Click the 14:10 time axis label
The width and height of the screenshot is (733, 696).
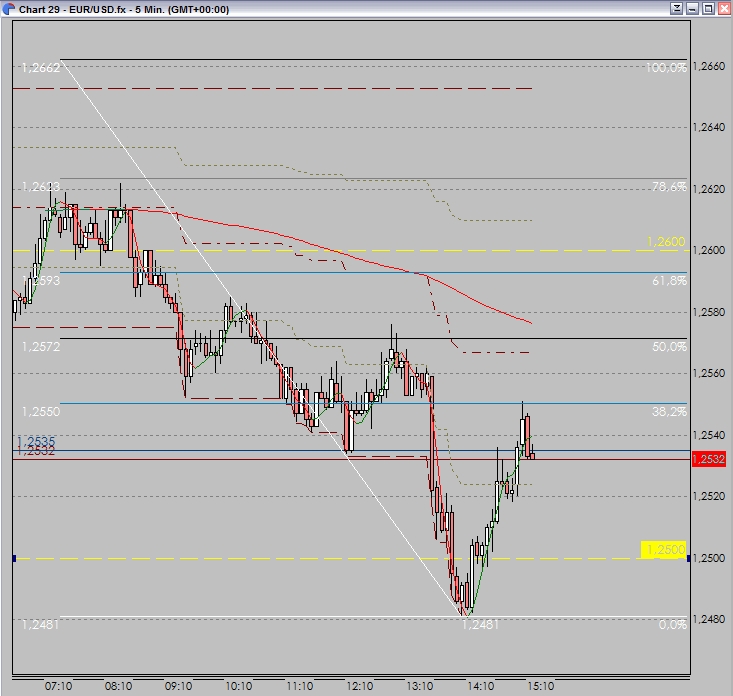pyautogui.click(x=481, y=686)
